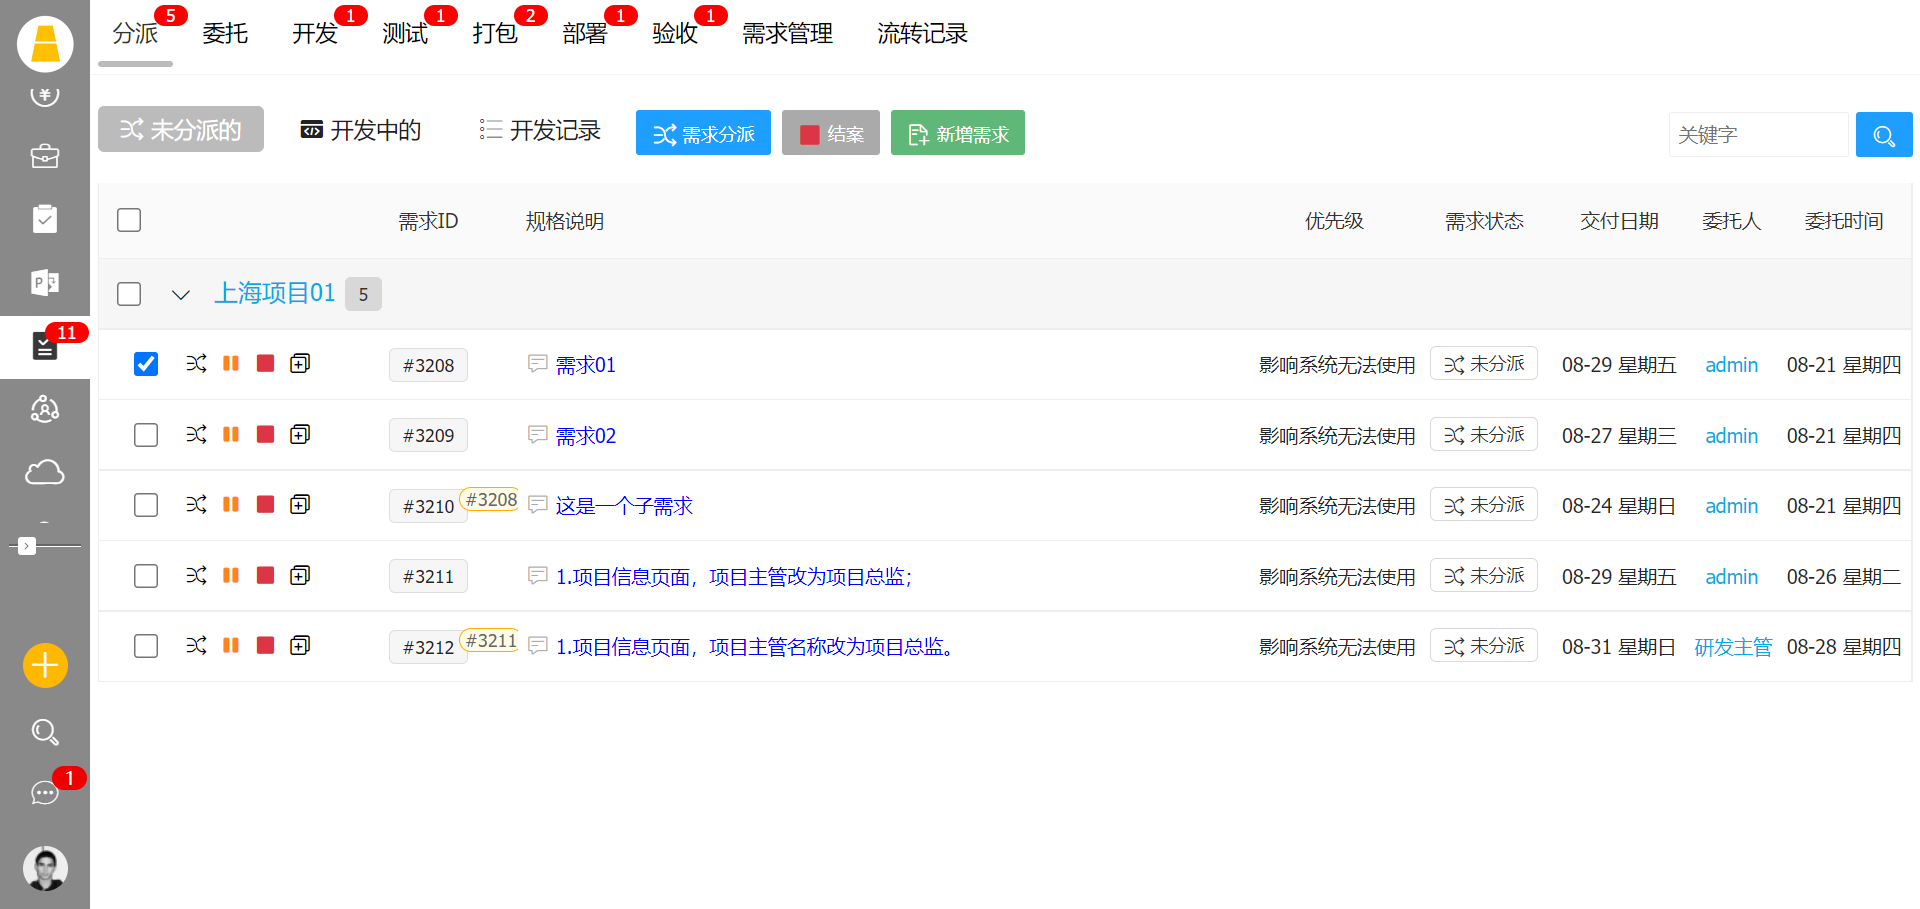Click the blue 需求分派 button
1920x909 pixels.
tap(703, 133)
